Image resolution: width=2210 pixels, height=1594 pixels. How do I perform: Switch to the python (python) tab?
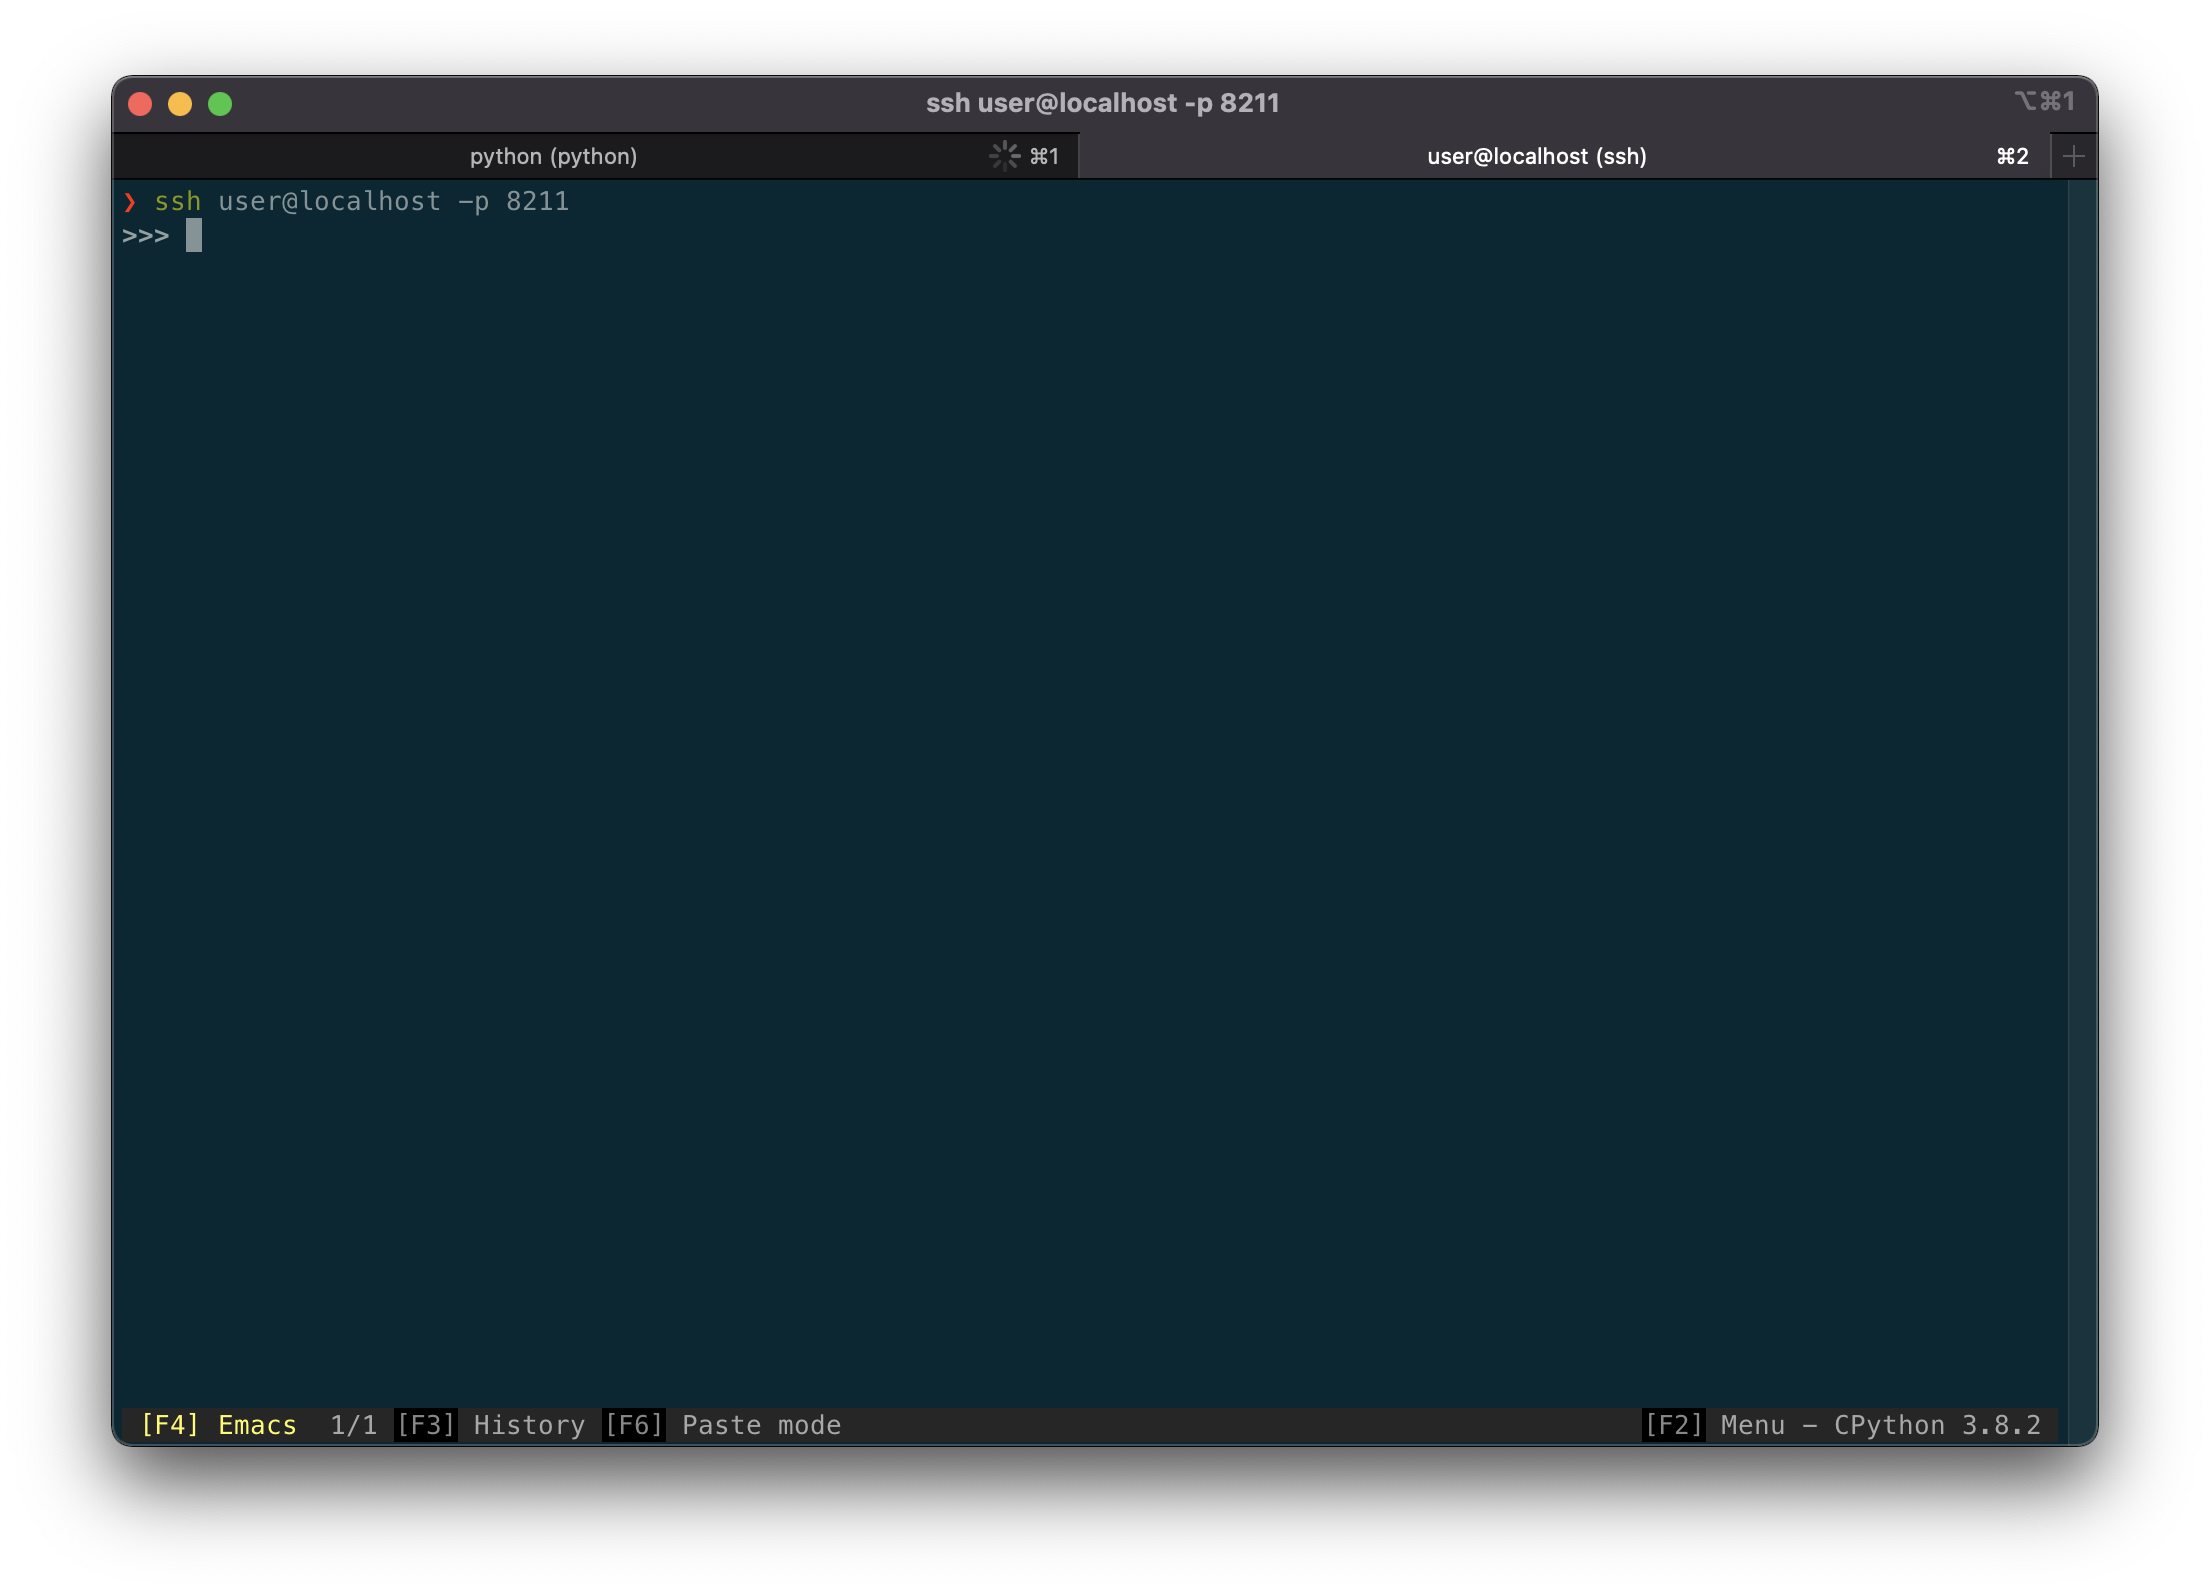(554, 156)
